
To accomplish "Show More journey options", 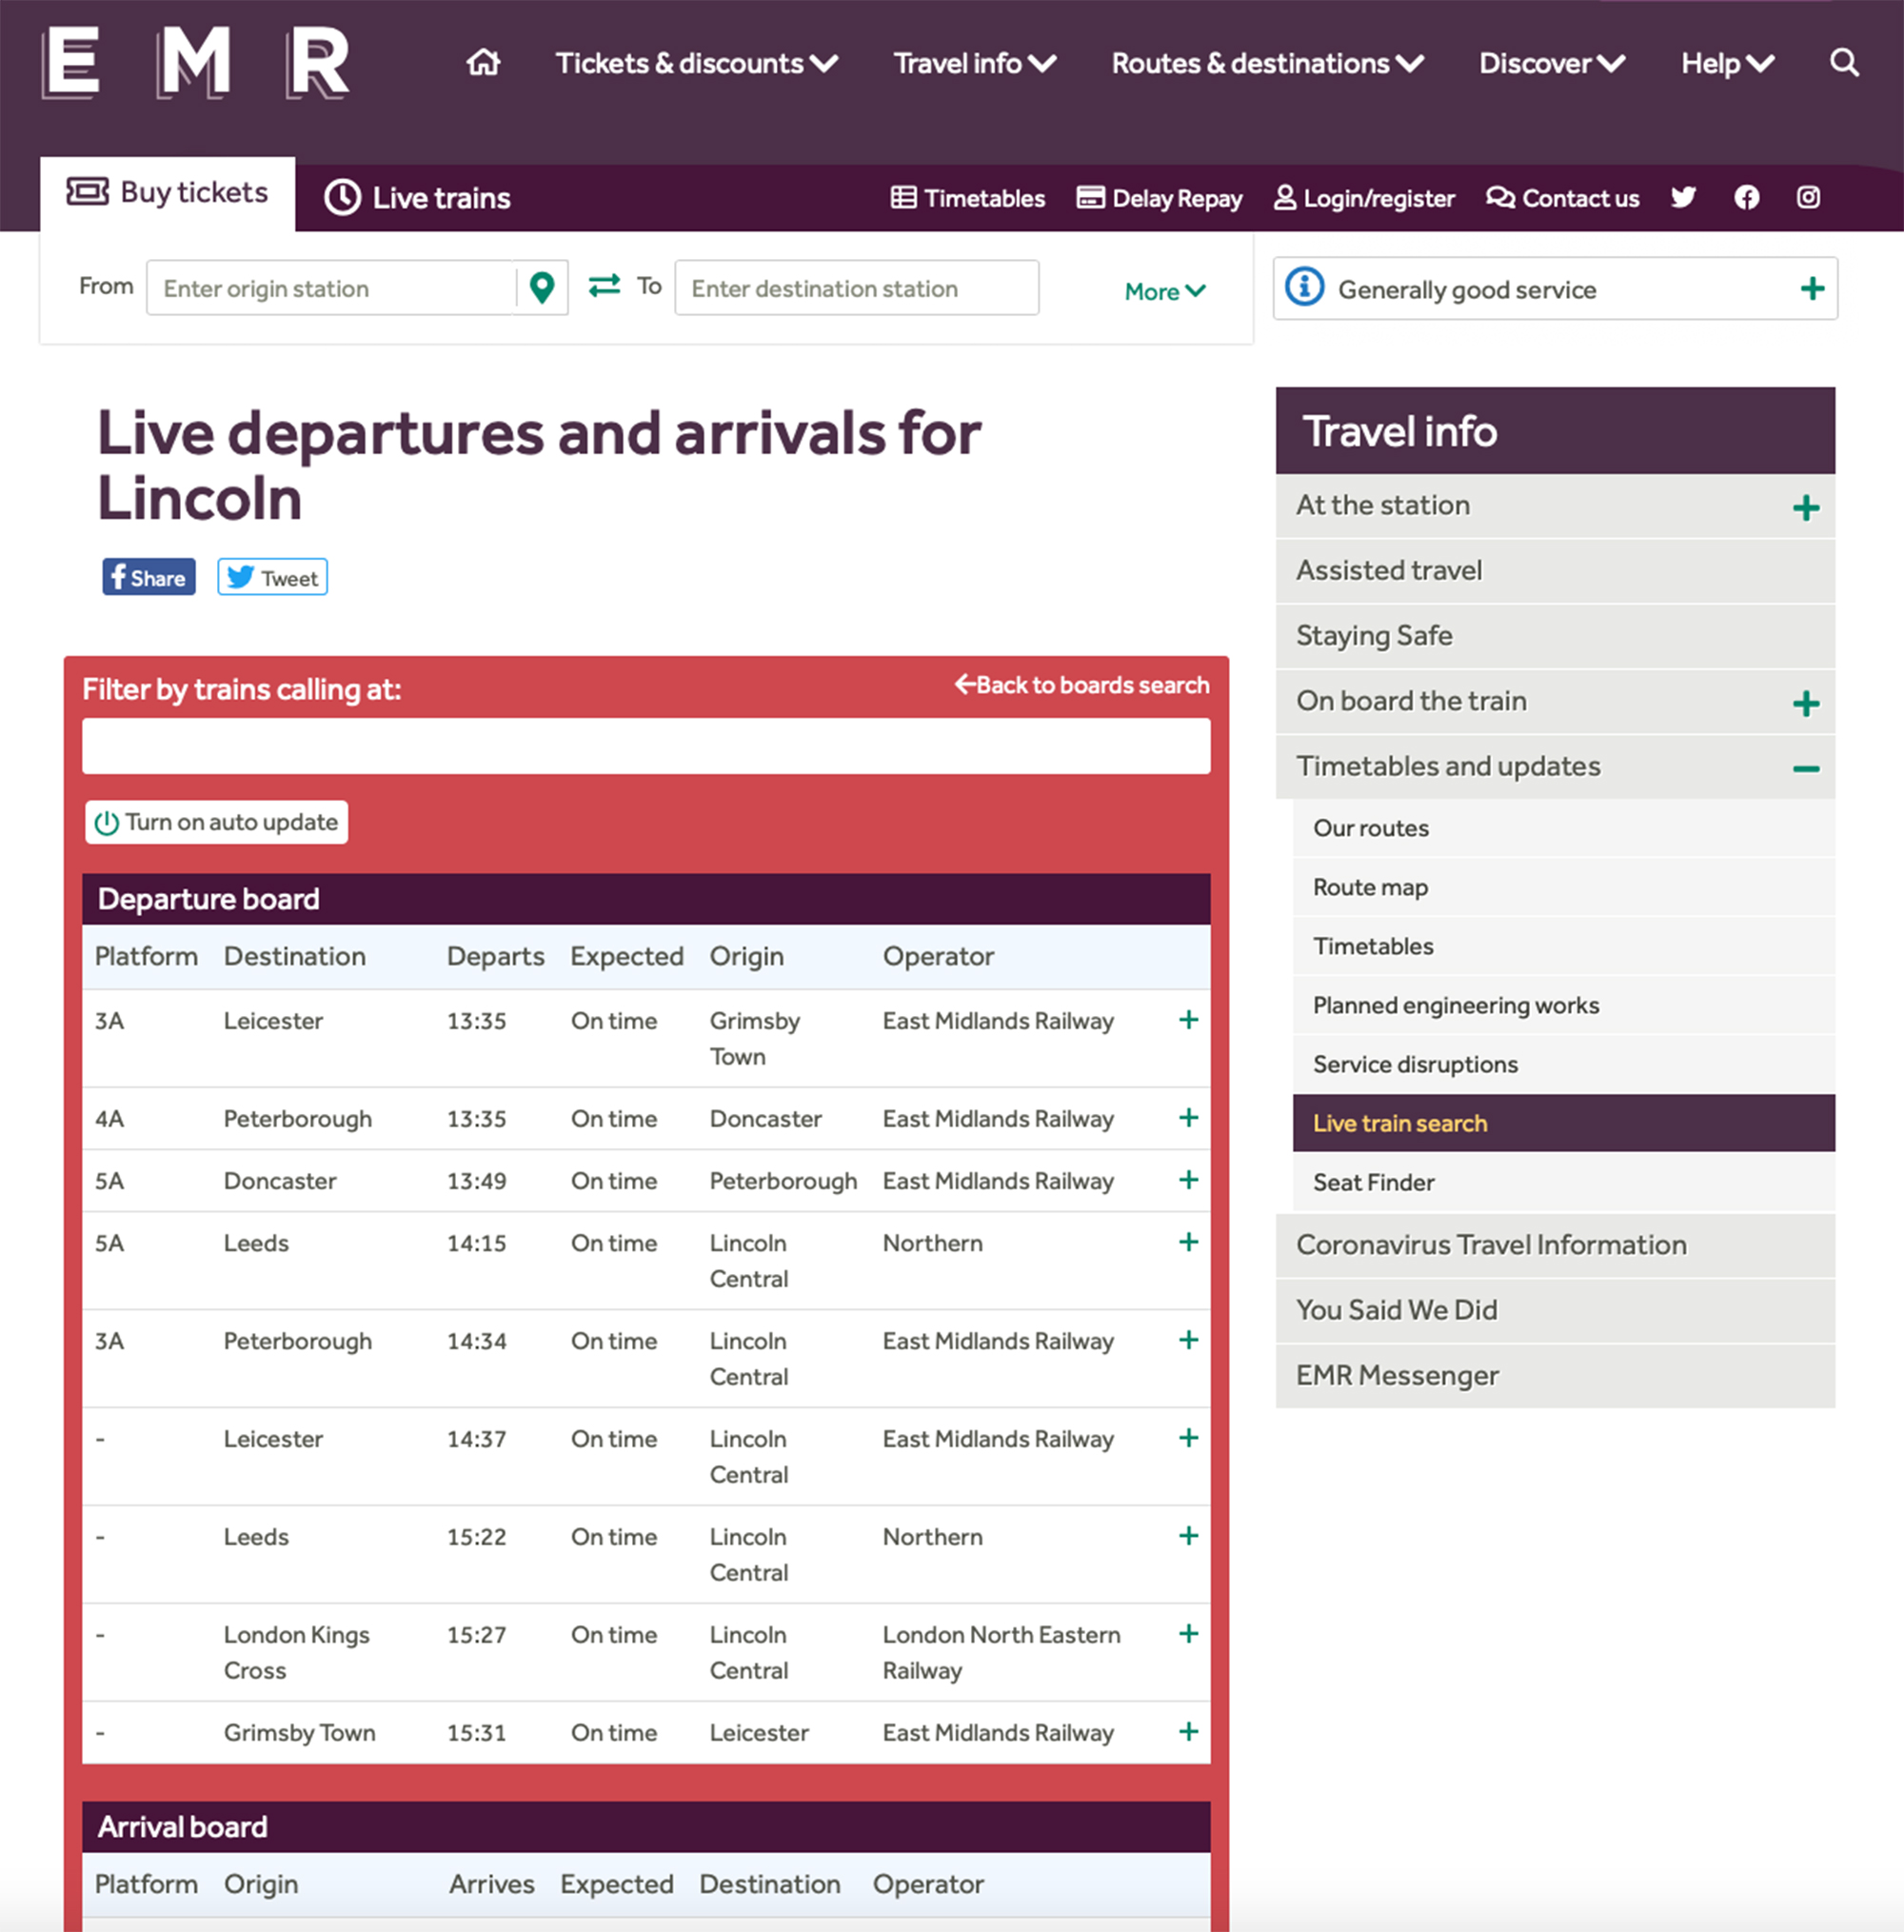I will [1165, 291].
